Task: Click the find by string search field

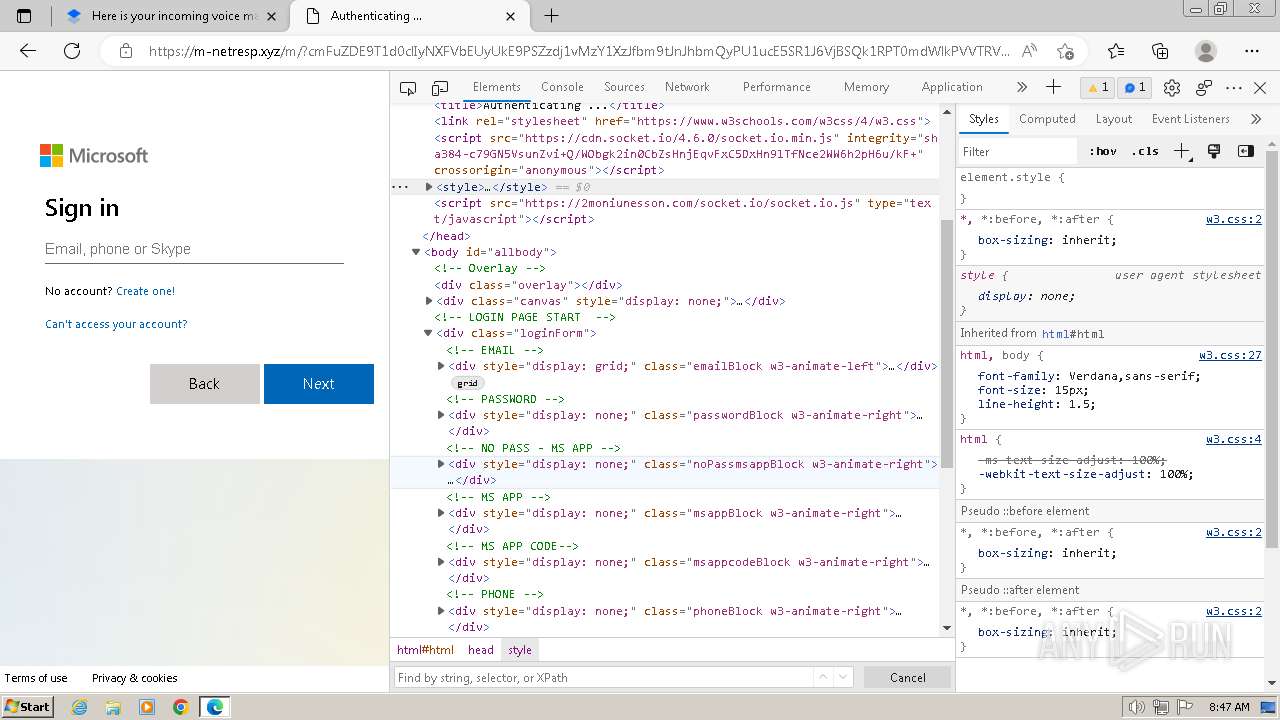Action: pos(604,677)
